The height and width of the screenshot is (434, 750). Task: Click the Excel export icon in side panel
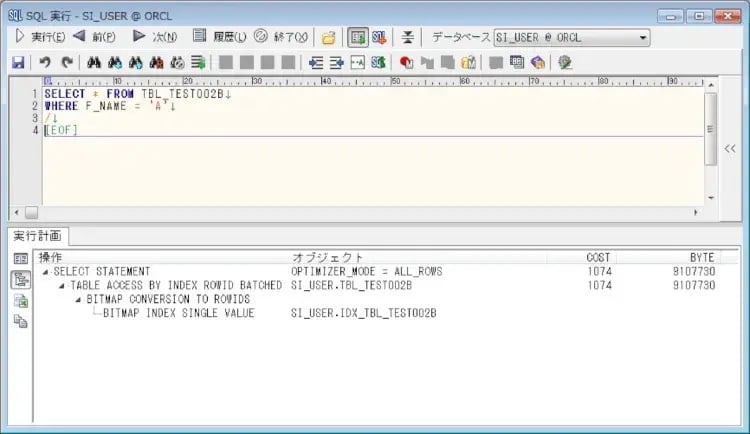click(20, 301)
